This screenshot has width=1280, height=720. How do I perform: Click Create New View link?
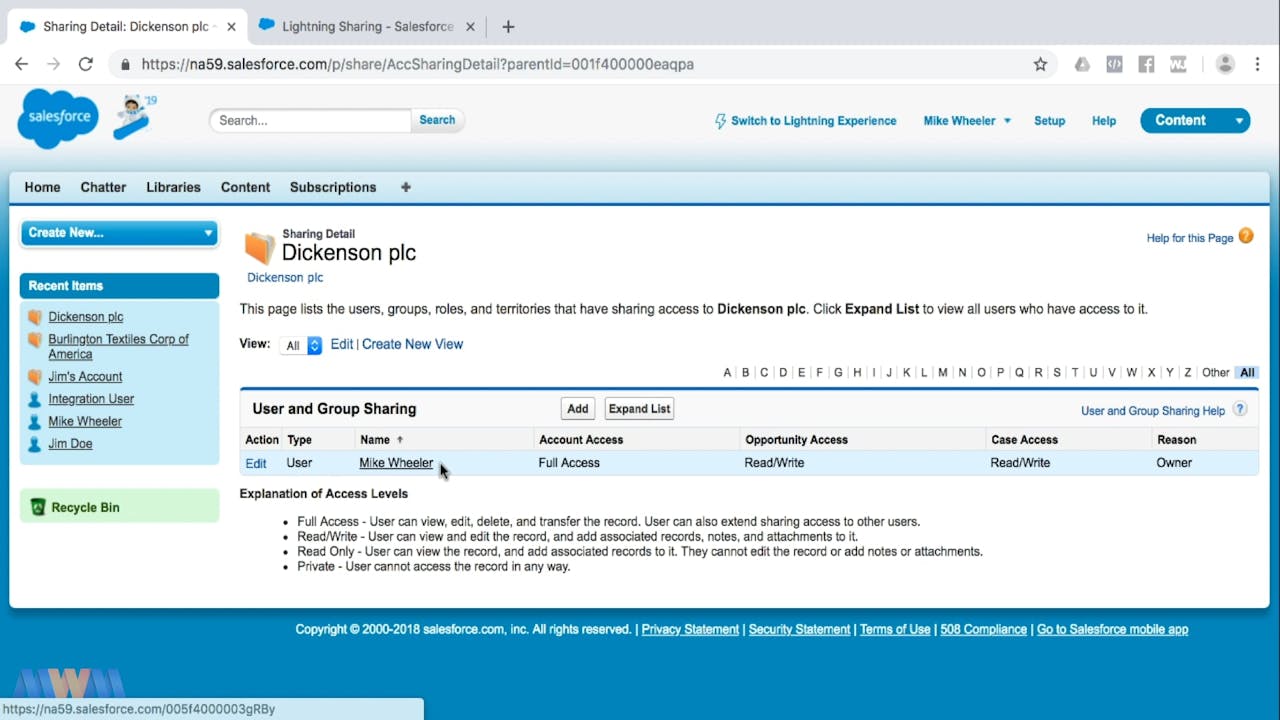tap(412, 344)
